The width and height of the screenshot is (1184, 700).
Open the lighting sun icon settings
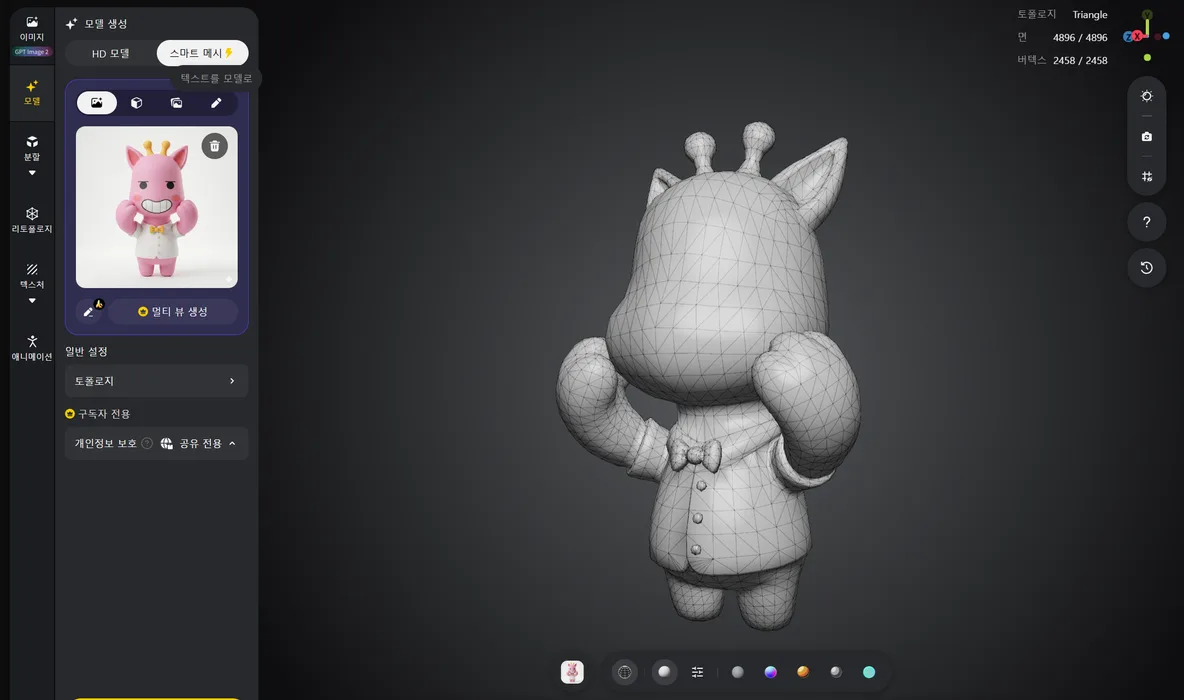[x=1147, y=96]
